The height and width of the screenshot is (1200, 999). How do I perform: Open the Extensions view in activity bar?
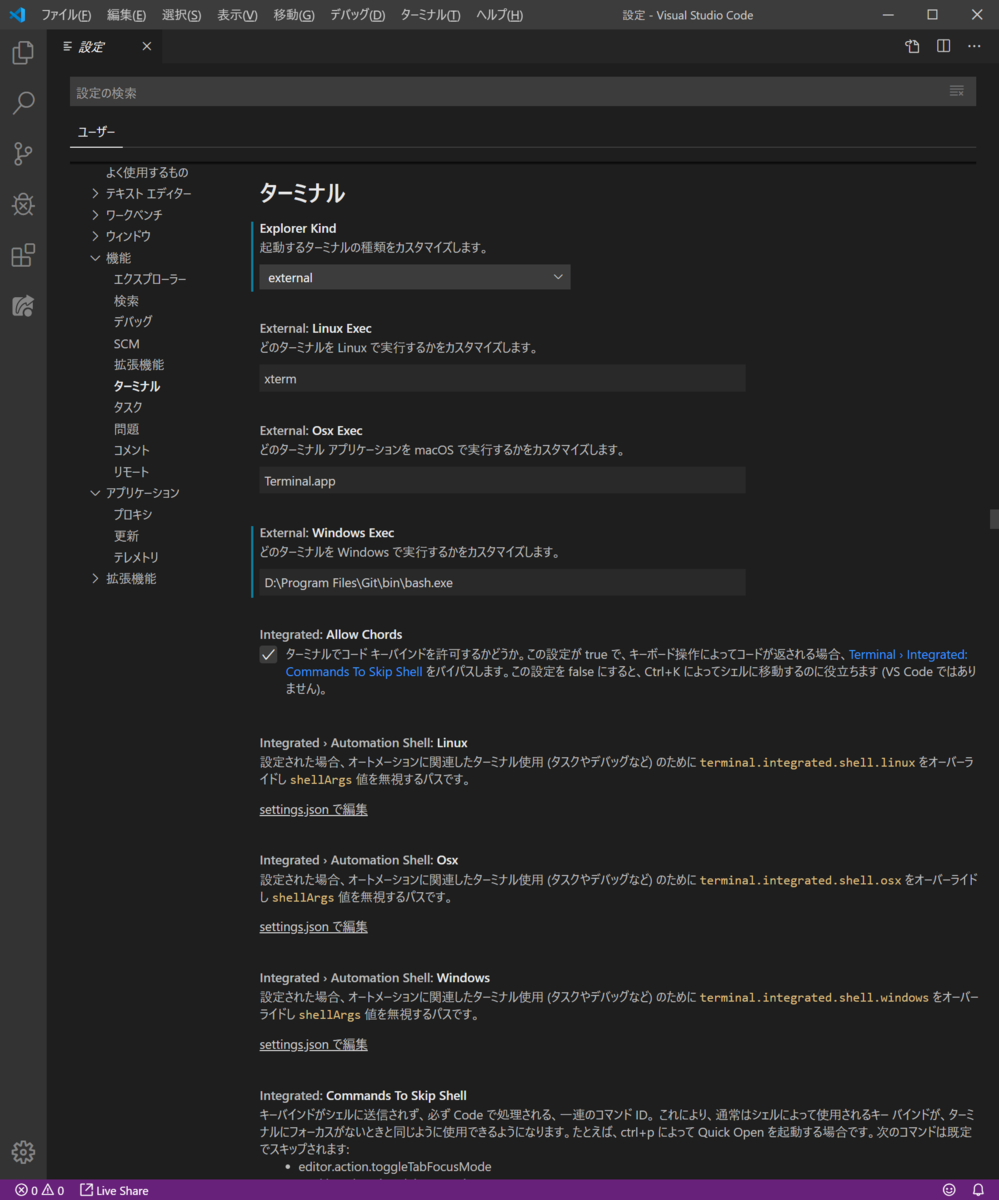coord(23,255)
